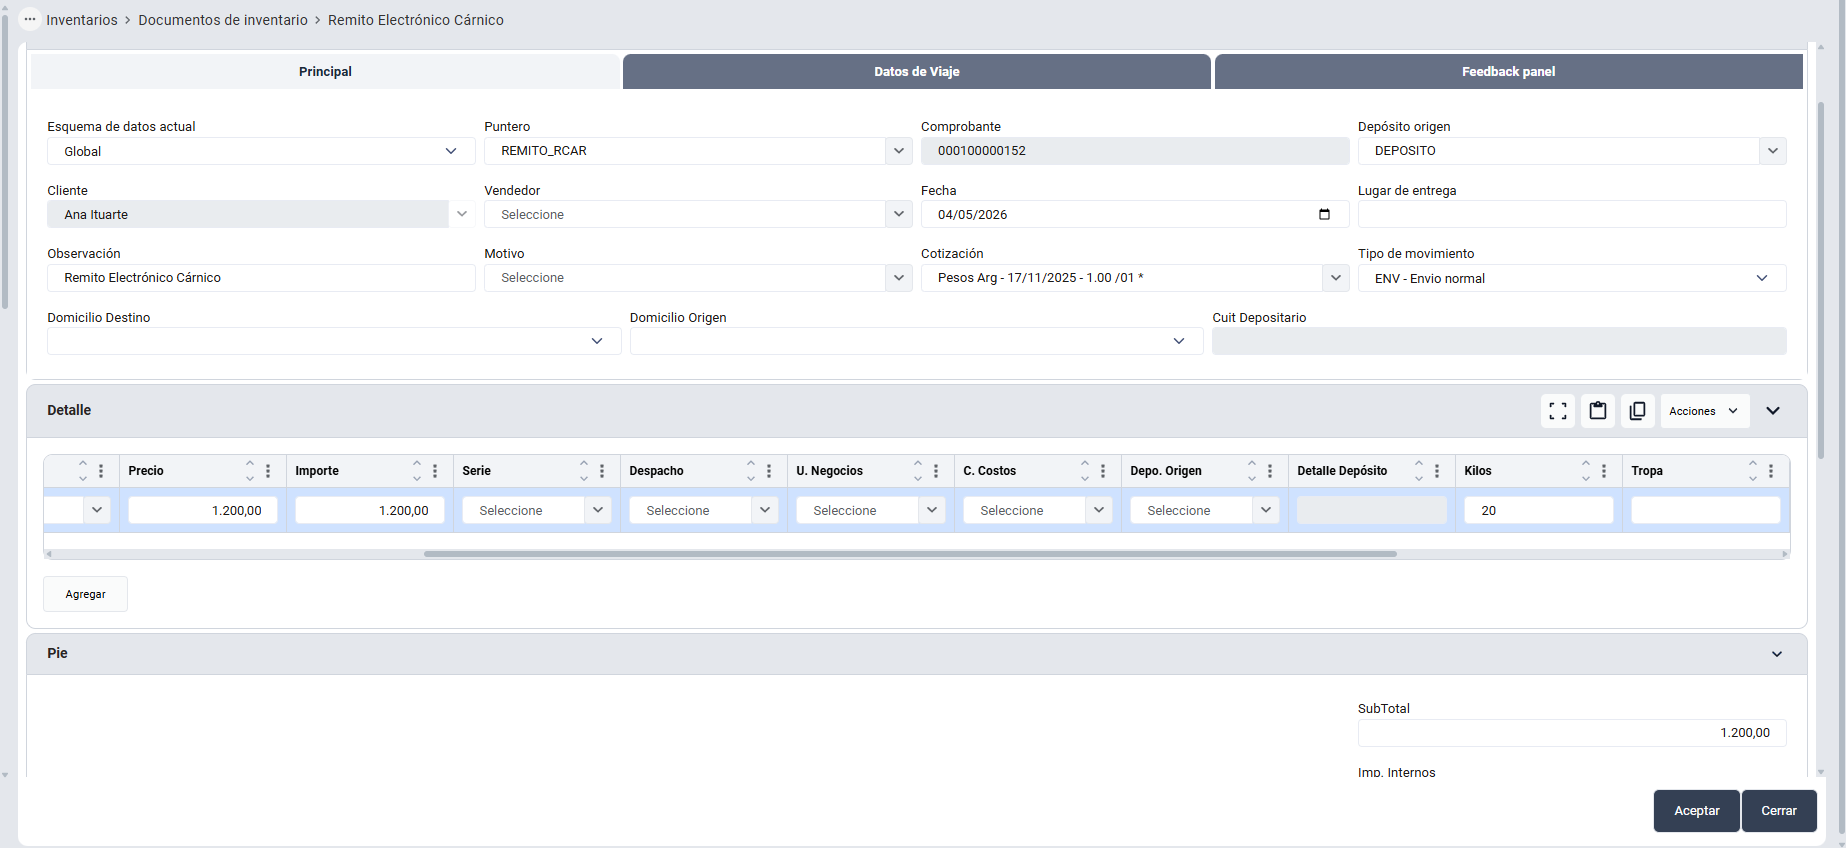Click the Aceptar button

(1697, 811)
